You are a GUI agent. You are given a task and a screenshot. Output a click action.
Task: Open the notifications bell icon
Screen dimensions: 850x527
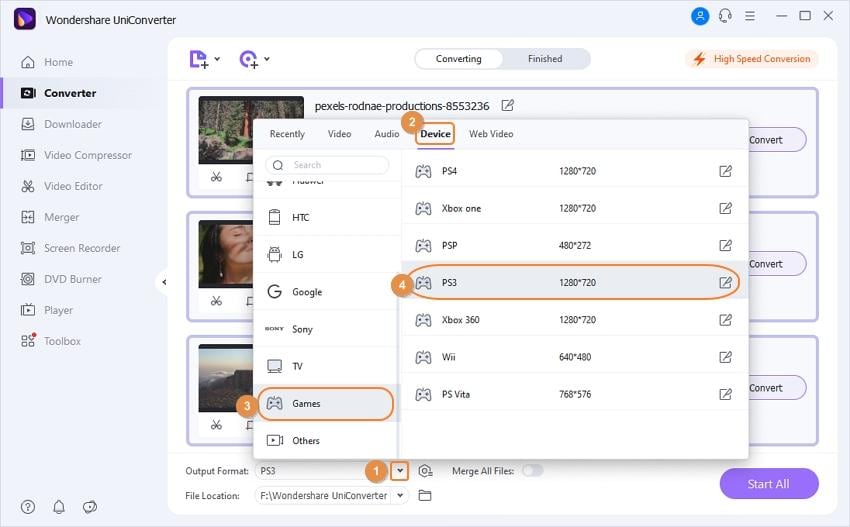[x=59, y=507]
